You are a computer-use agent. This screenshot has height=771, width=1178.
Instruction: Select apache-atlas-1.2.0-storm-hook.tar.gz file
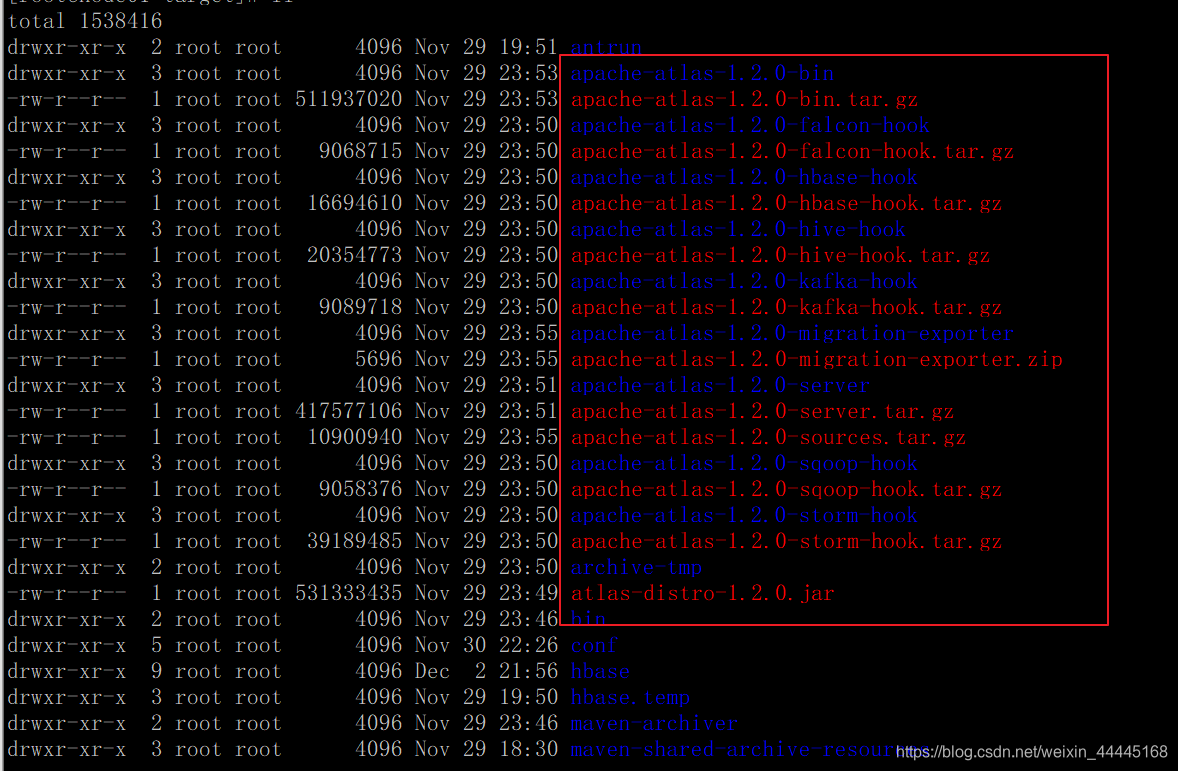(x=786, y=542)
